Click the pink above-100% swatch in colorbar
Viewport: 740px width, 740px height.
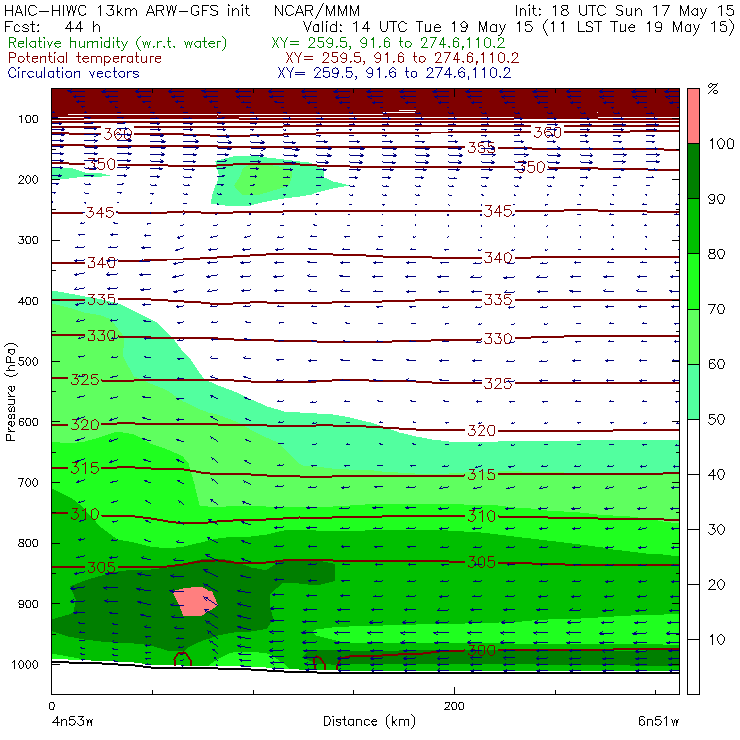pyautogui.click(x=693, y=116)
